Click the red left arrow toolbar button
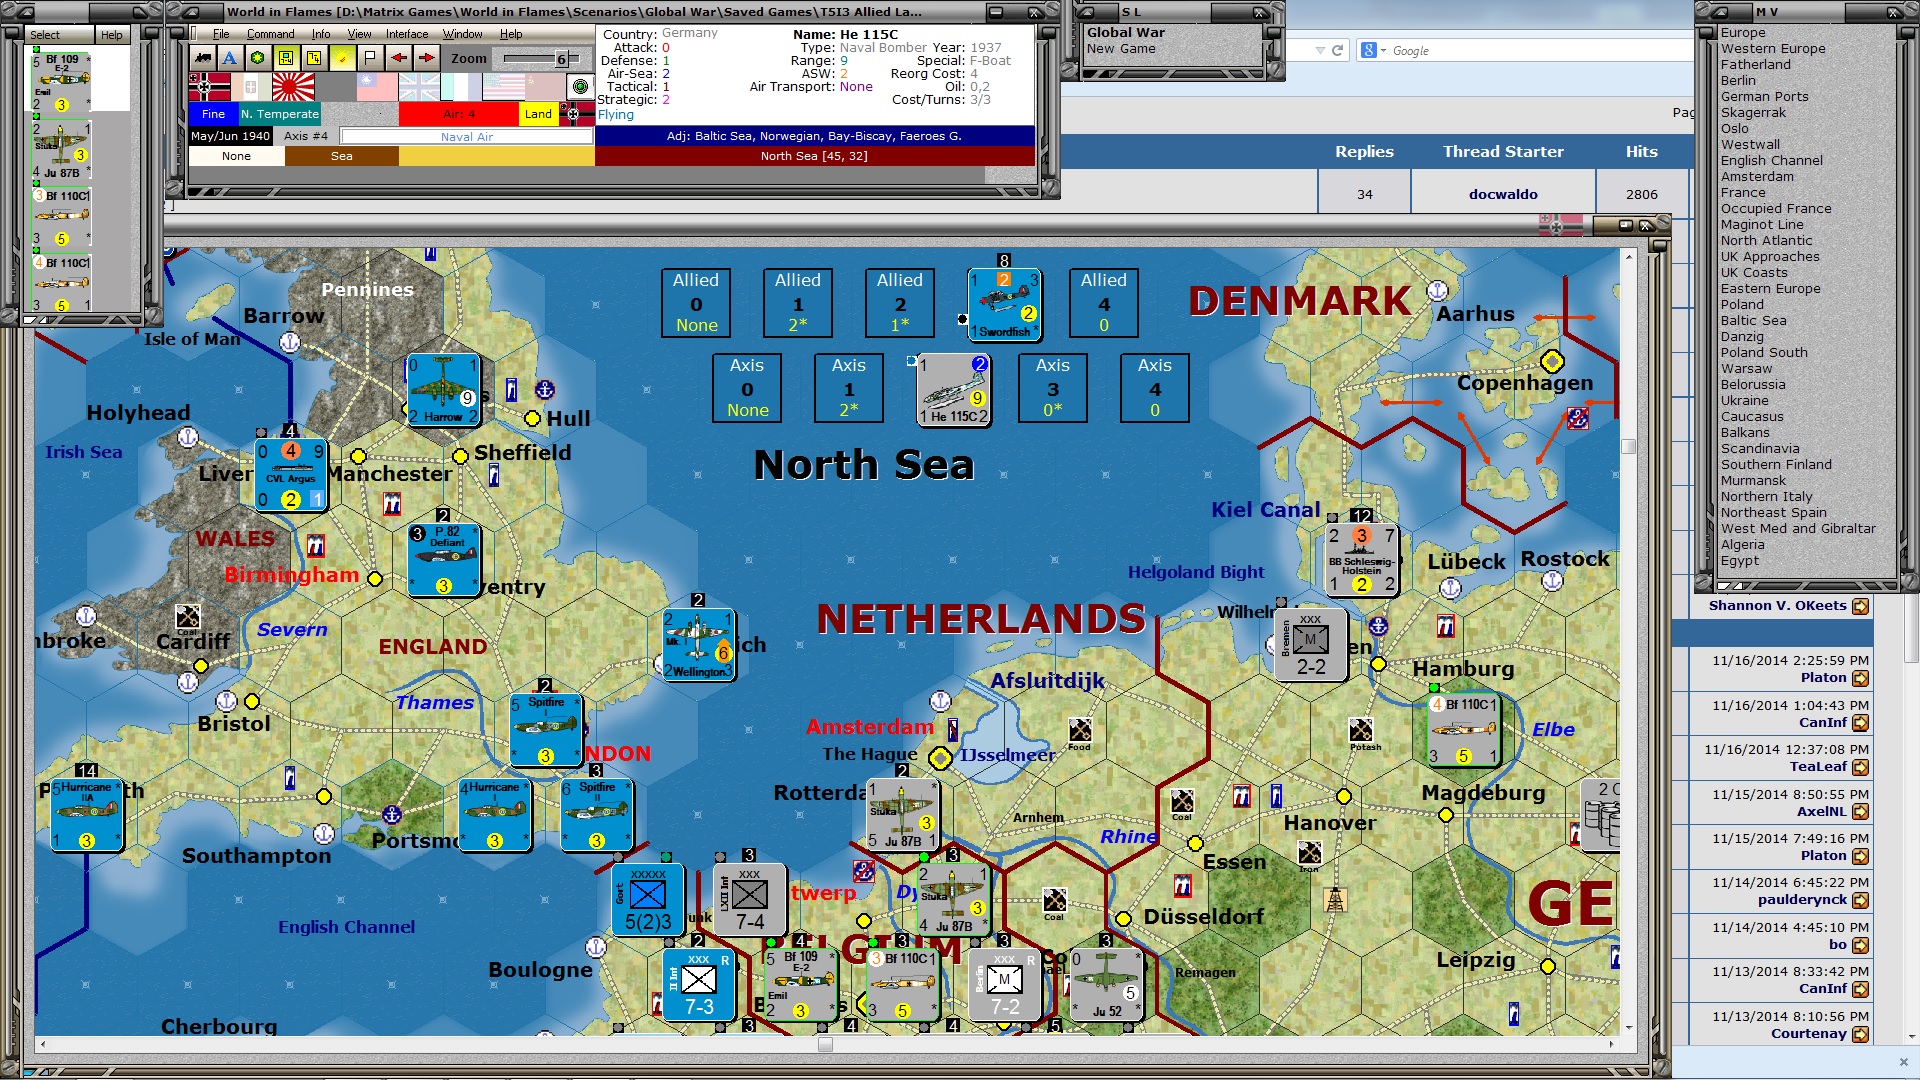Image resolution: width=1920 pixels, height=1080 pixels. click(398, 58)
